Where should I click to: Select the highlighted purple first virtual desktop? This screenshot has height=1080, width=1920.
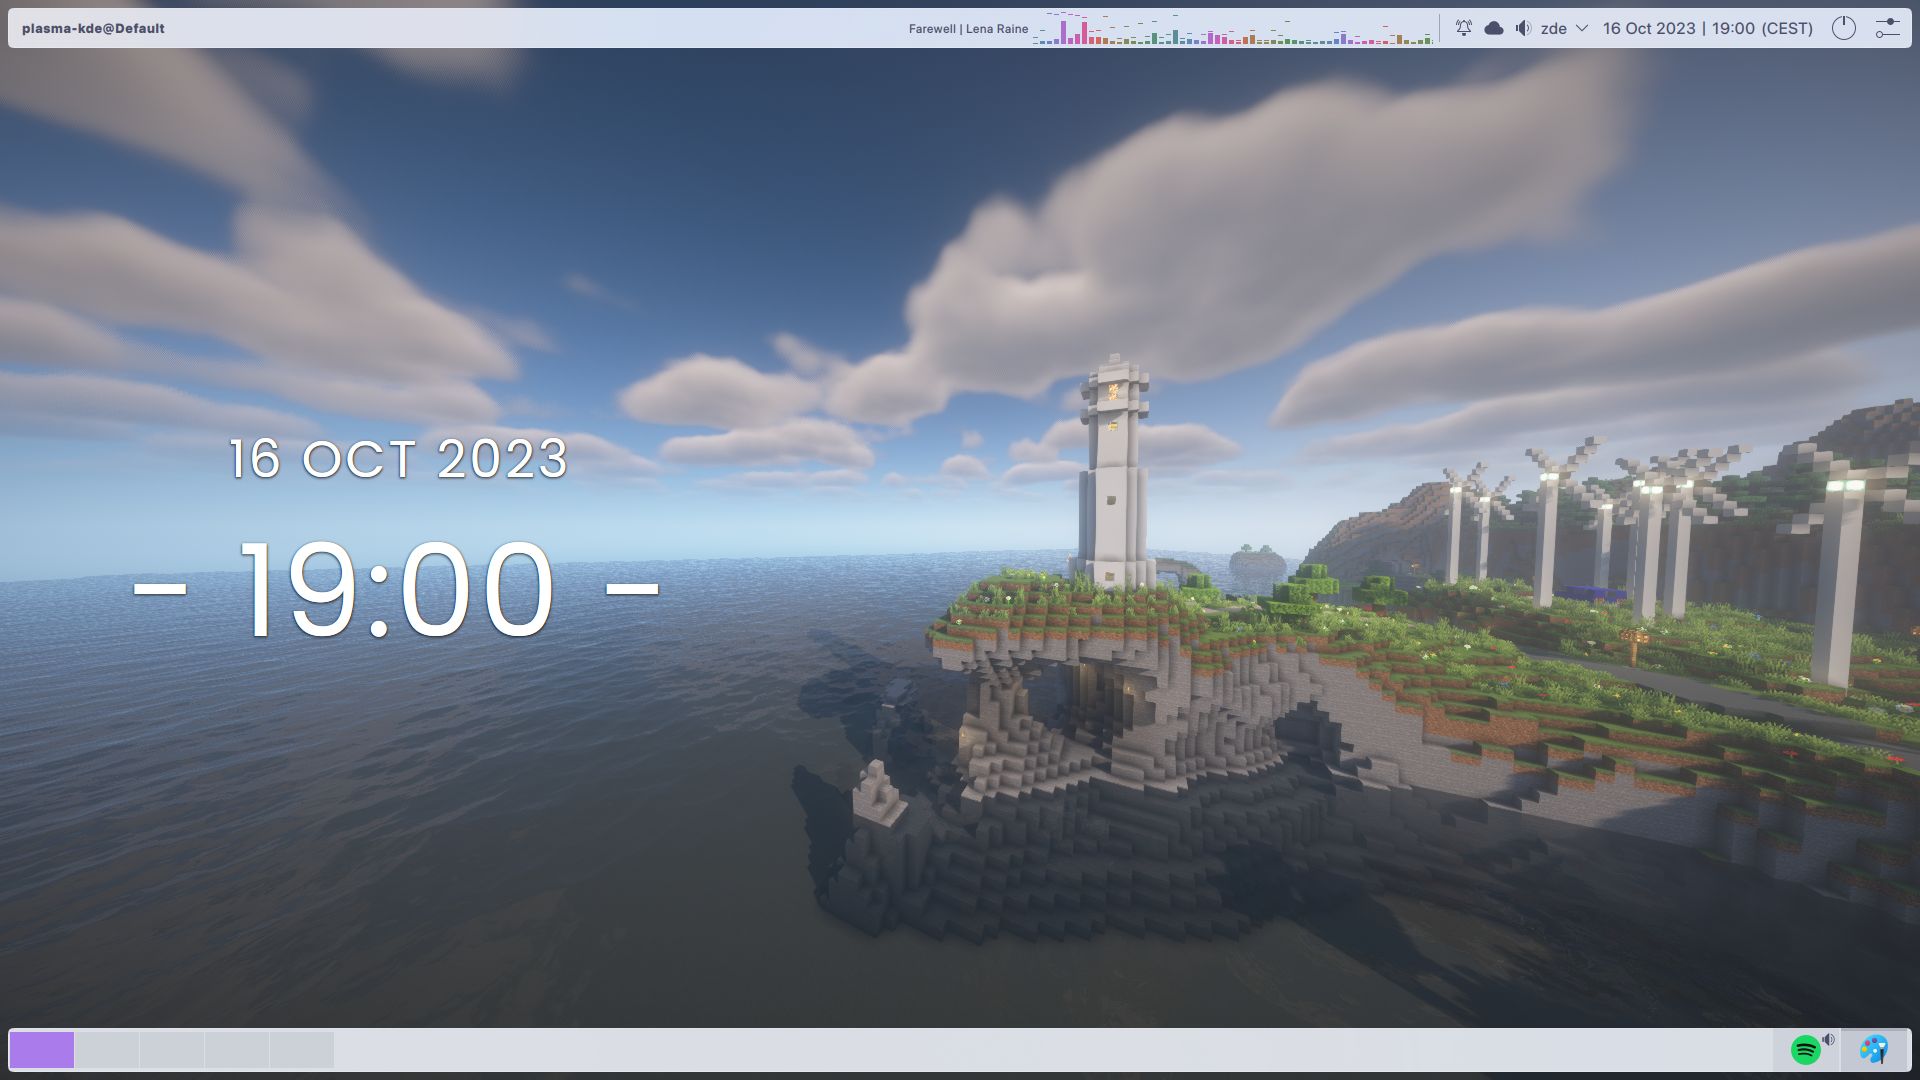click(42, 1050)
